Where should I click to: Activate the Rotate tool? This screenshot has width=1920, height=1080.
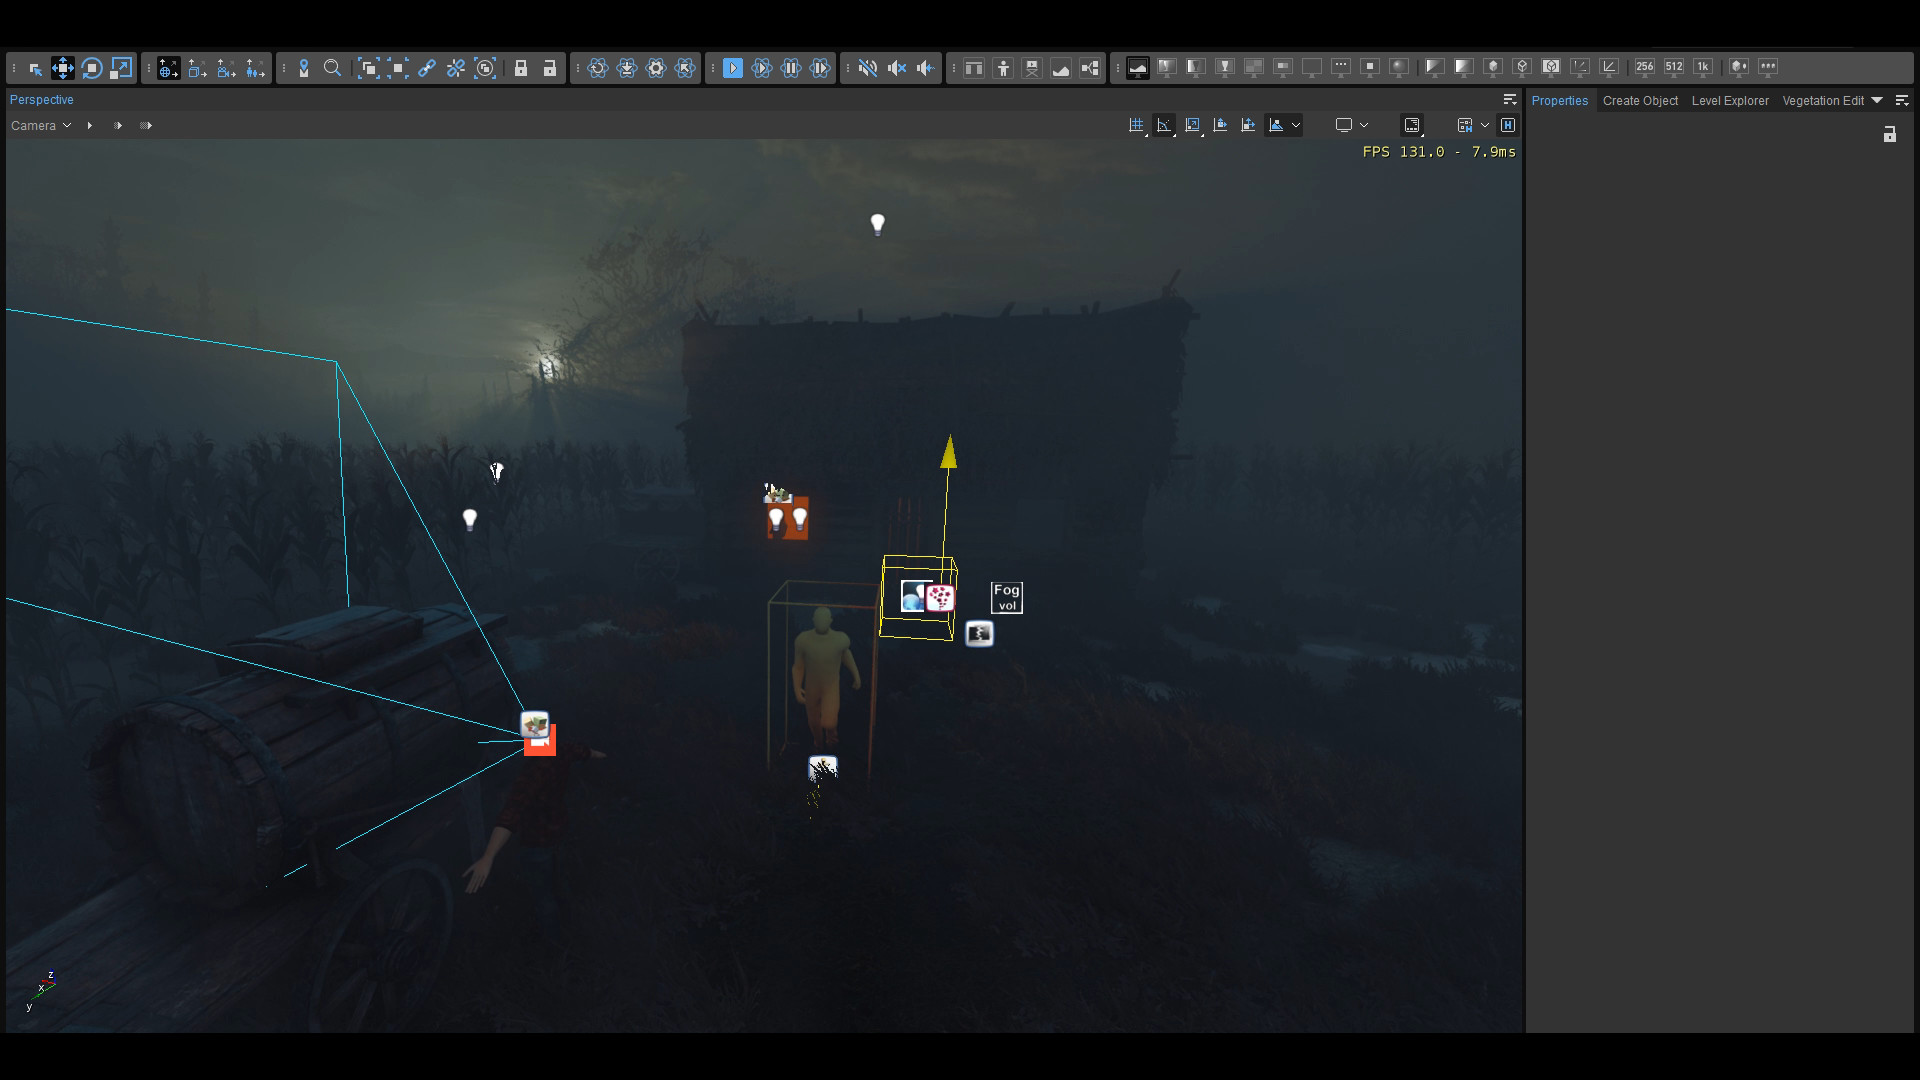pos(92,67)
